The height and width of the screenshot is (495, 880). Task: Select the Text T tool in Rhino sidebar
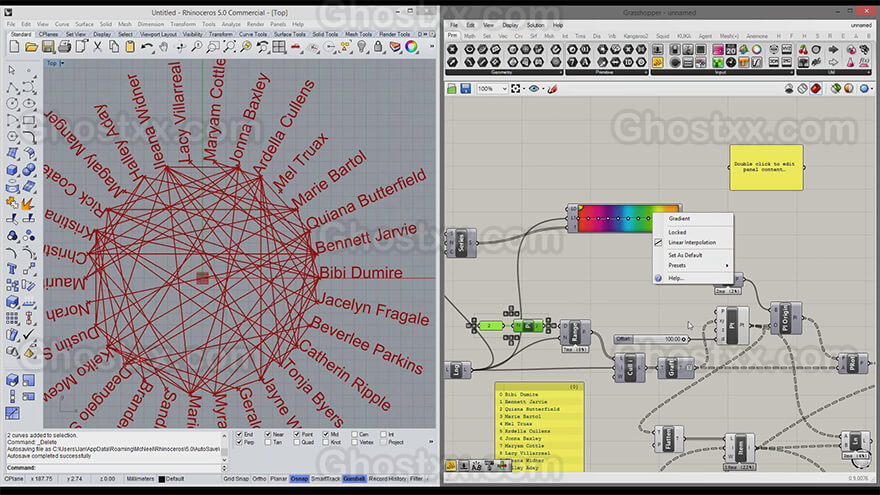point(12,269)
